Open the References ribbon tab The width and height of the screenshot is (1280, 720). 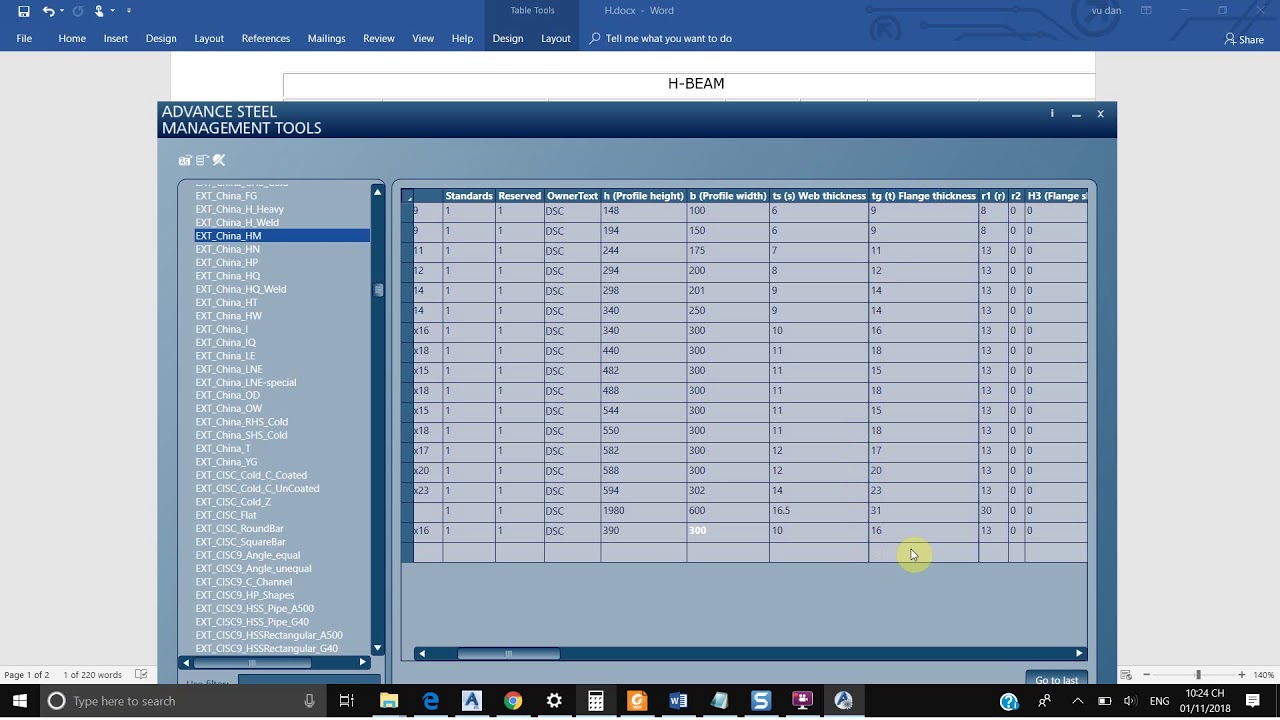point(266,38)
